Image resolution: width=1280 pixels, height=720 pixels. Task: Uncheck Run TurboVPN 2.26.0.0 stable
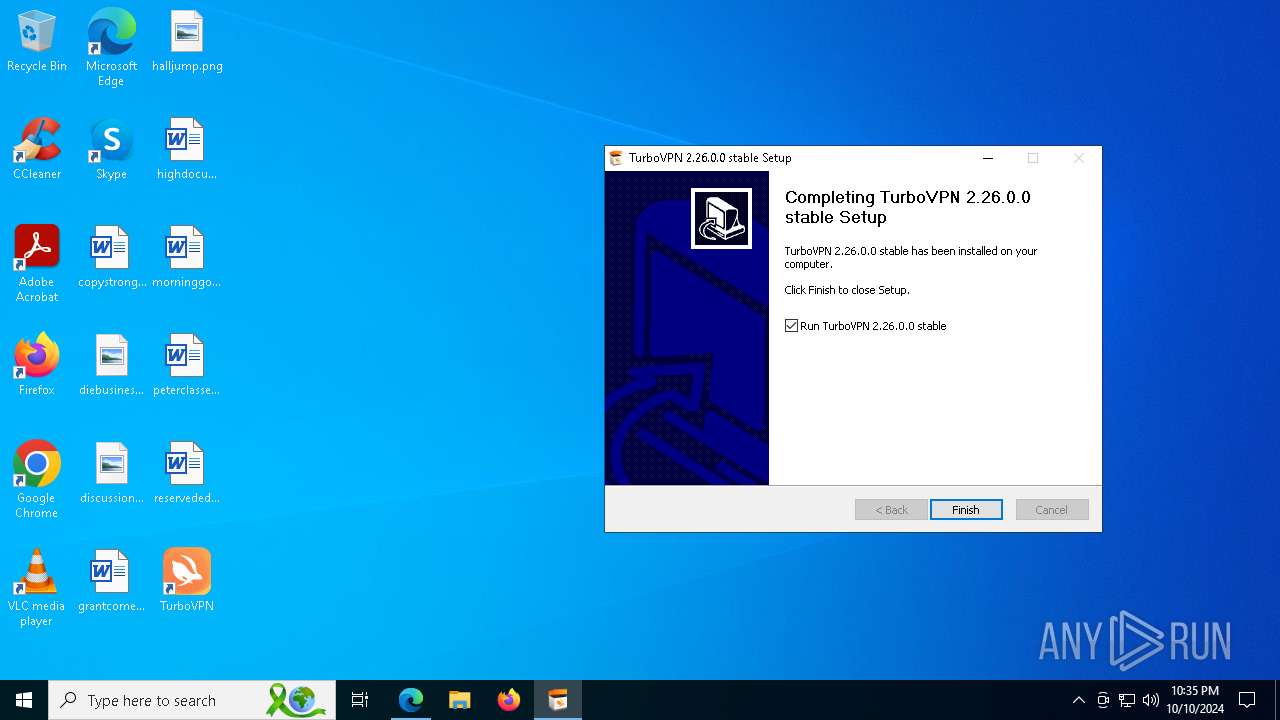(x=792, y=326)
